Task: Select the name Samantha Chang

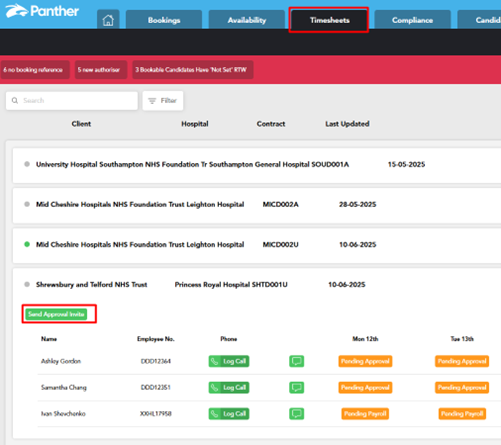Action: tap(64, 387)
